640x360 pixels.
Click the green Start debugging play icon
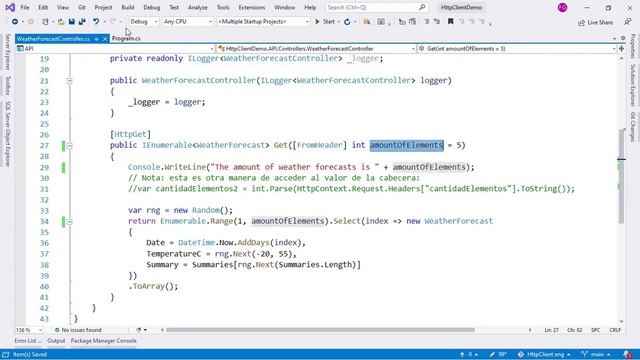click(317, 22)
